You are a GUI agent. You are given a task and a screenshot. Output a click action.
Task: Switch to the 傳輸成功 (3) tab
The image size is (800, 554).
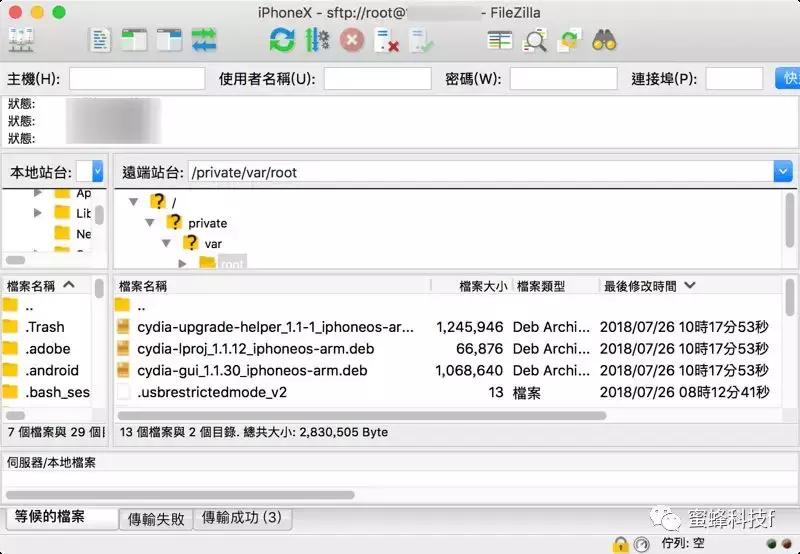click(x=242, y=518)
